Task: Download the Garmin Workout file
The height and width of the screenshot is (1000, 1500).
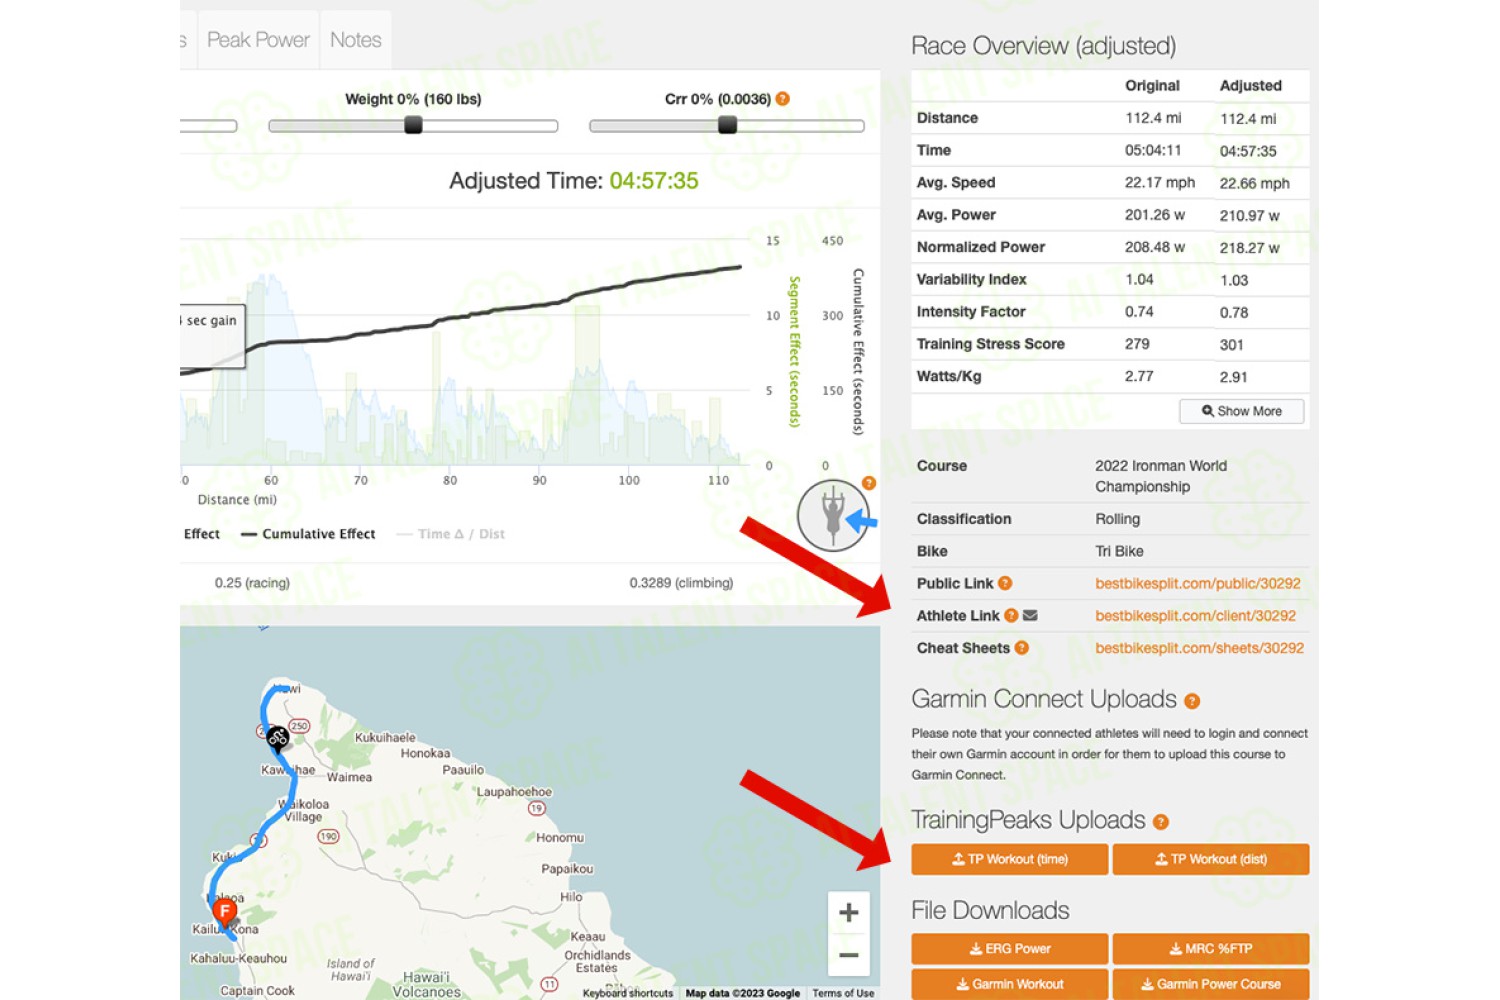Action: tap(1010, 984)
